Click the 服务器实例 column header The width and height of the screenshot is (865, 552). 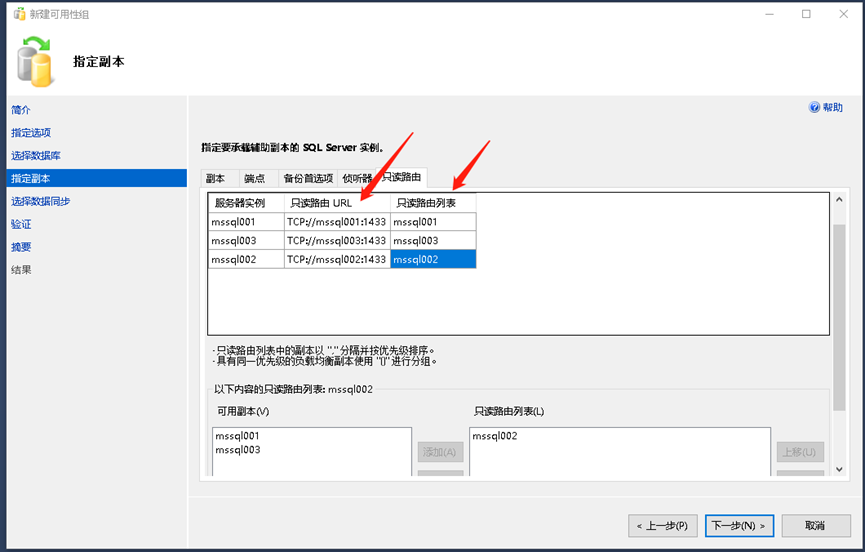(x=246, y=202)
